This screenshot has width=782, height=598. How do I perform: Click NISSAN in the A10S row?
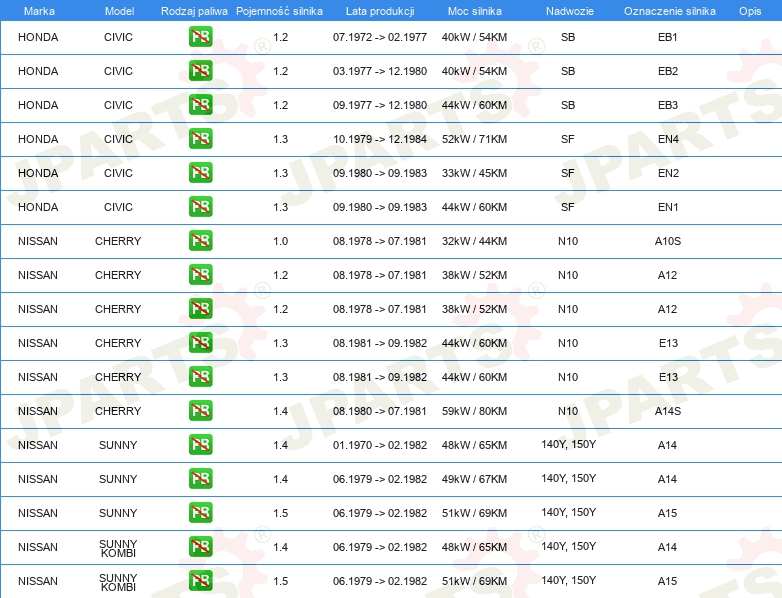pos(38,241)
